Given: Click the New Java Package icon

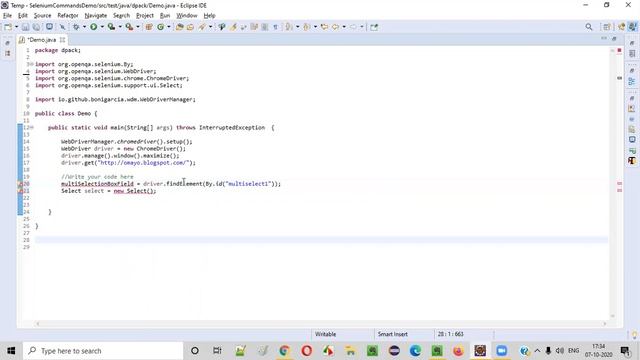Looking at the screenshot, I should [x=149, y=27].
